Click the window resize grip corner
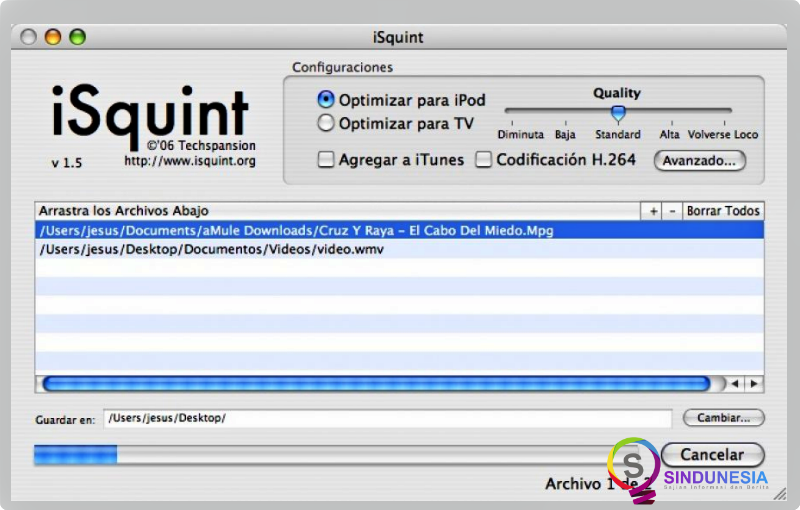The height and width of the screenshot is (510, 800). [x=780, y=494]
